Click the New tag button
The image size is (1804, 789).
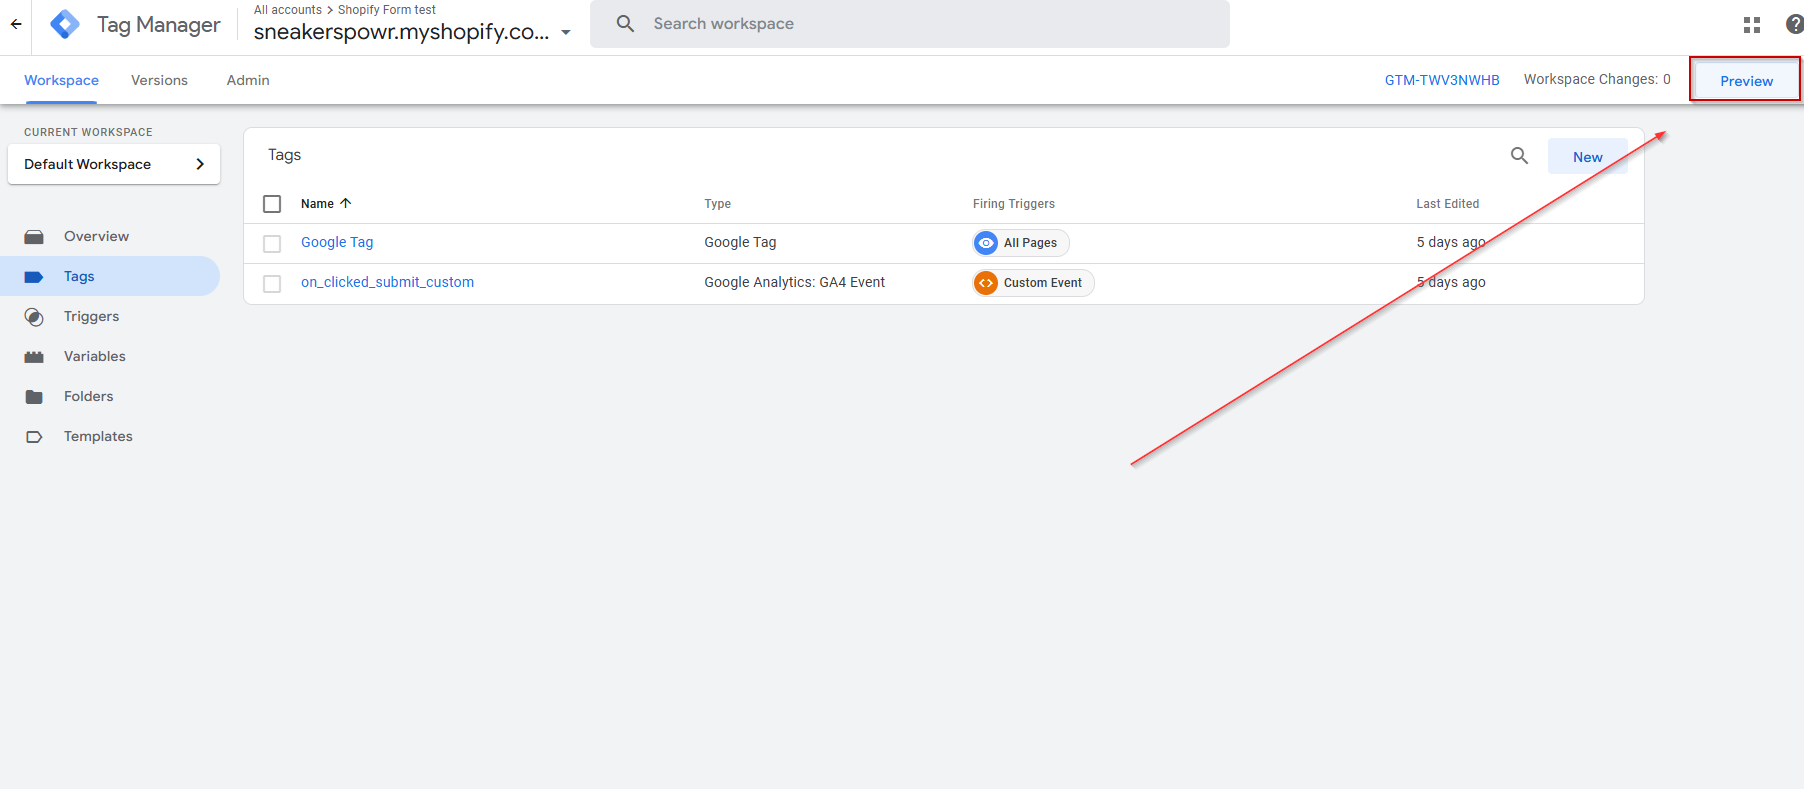(x=1588, y=156)
